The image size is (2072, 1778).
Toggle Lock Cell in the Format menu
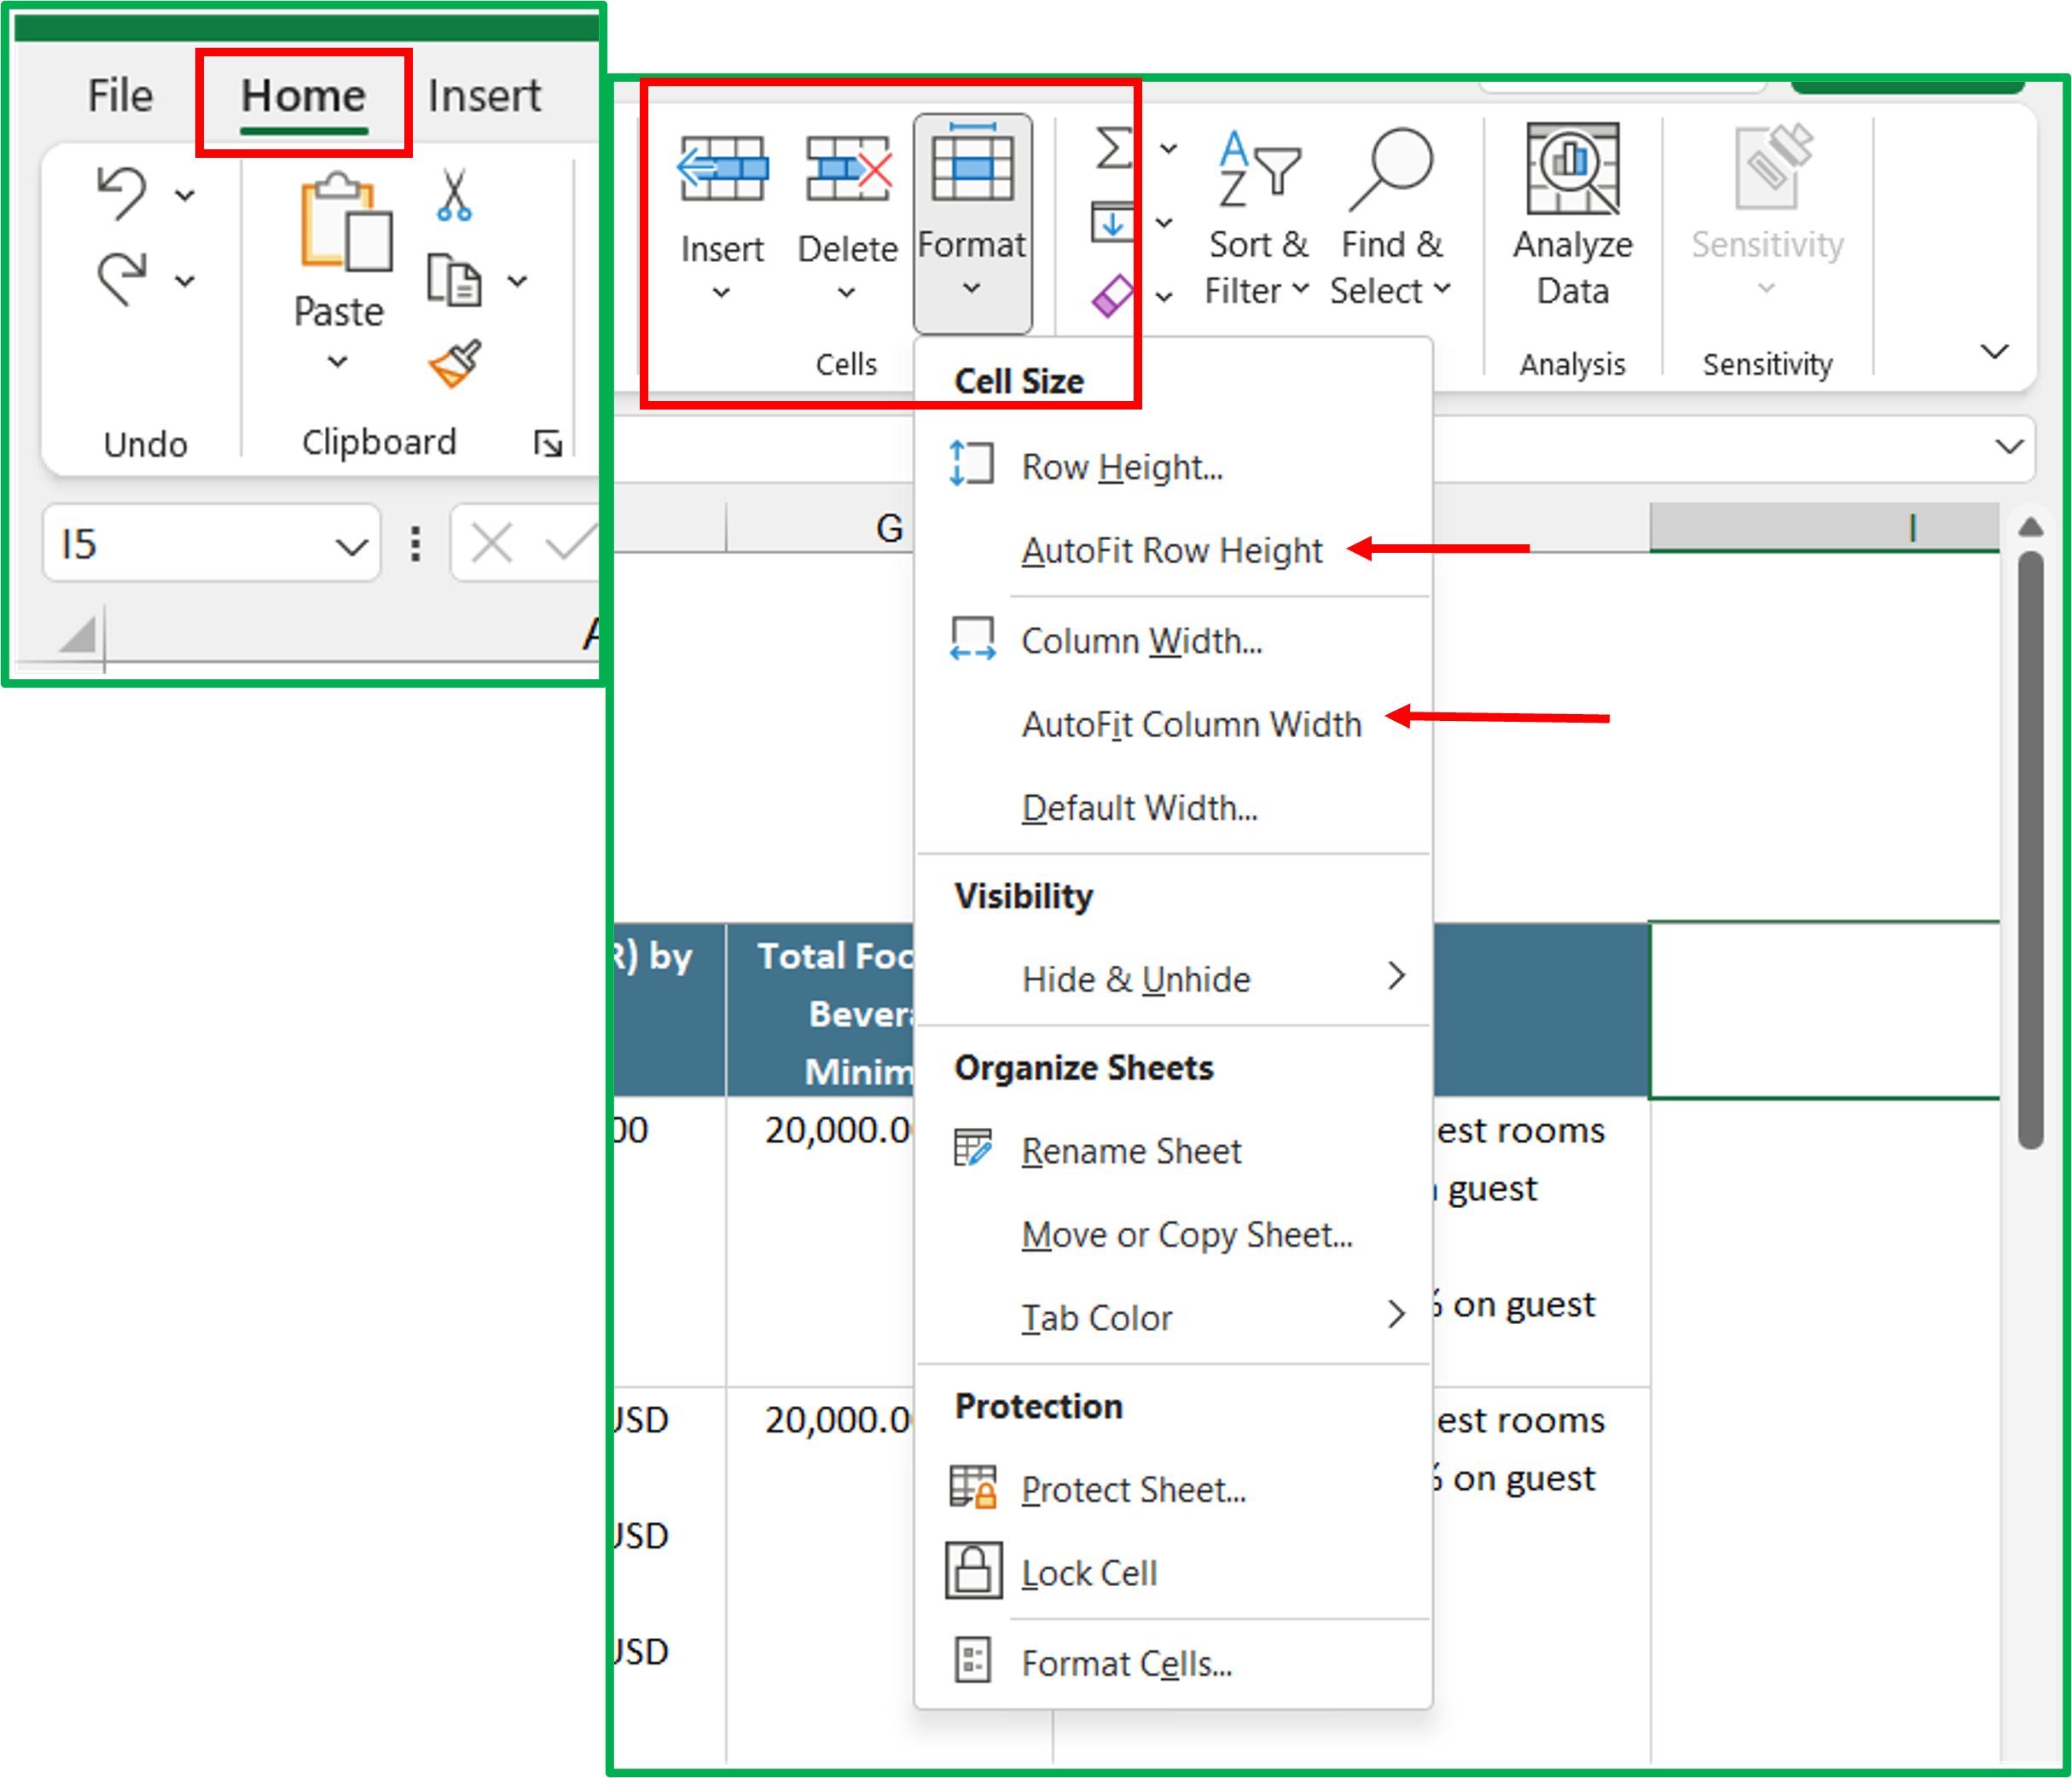(x=1089, y=1571)
